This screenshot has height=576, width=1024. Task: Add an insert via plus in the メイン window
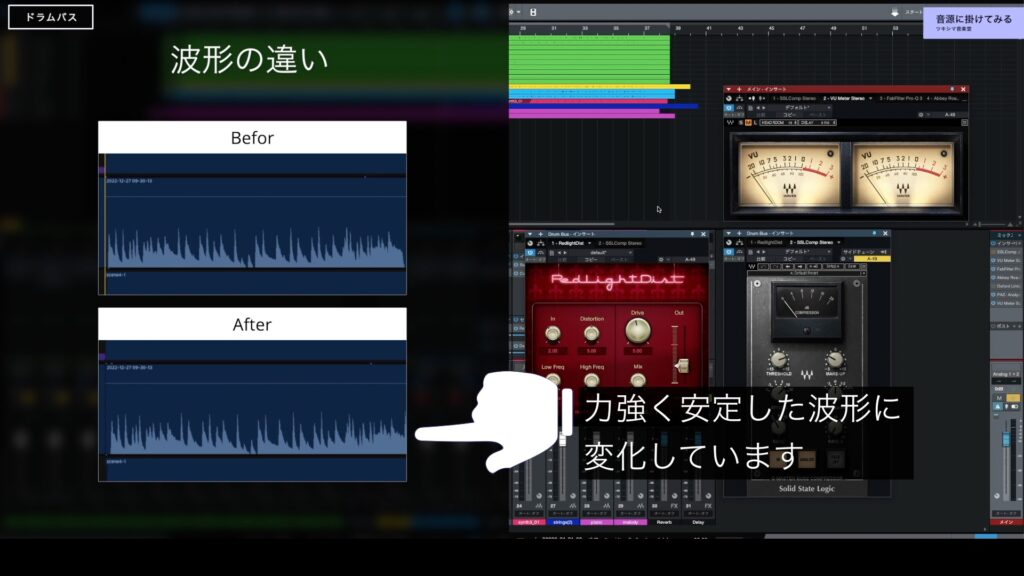point(739,89)
